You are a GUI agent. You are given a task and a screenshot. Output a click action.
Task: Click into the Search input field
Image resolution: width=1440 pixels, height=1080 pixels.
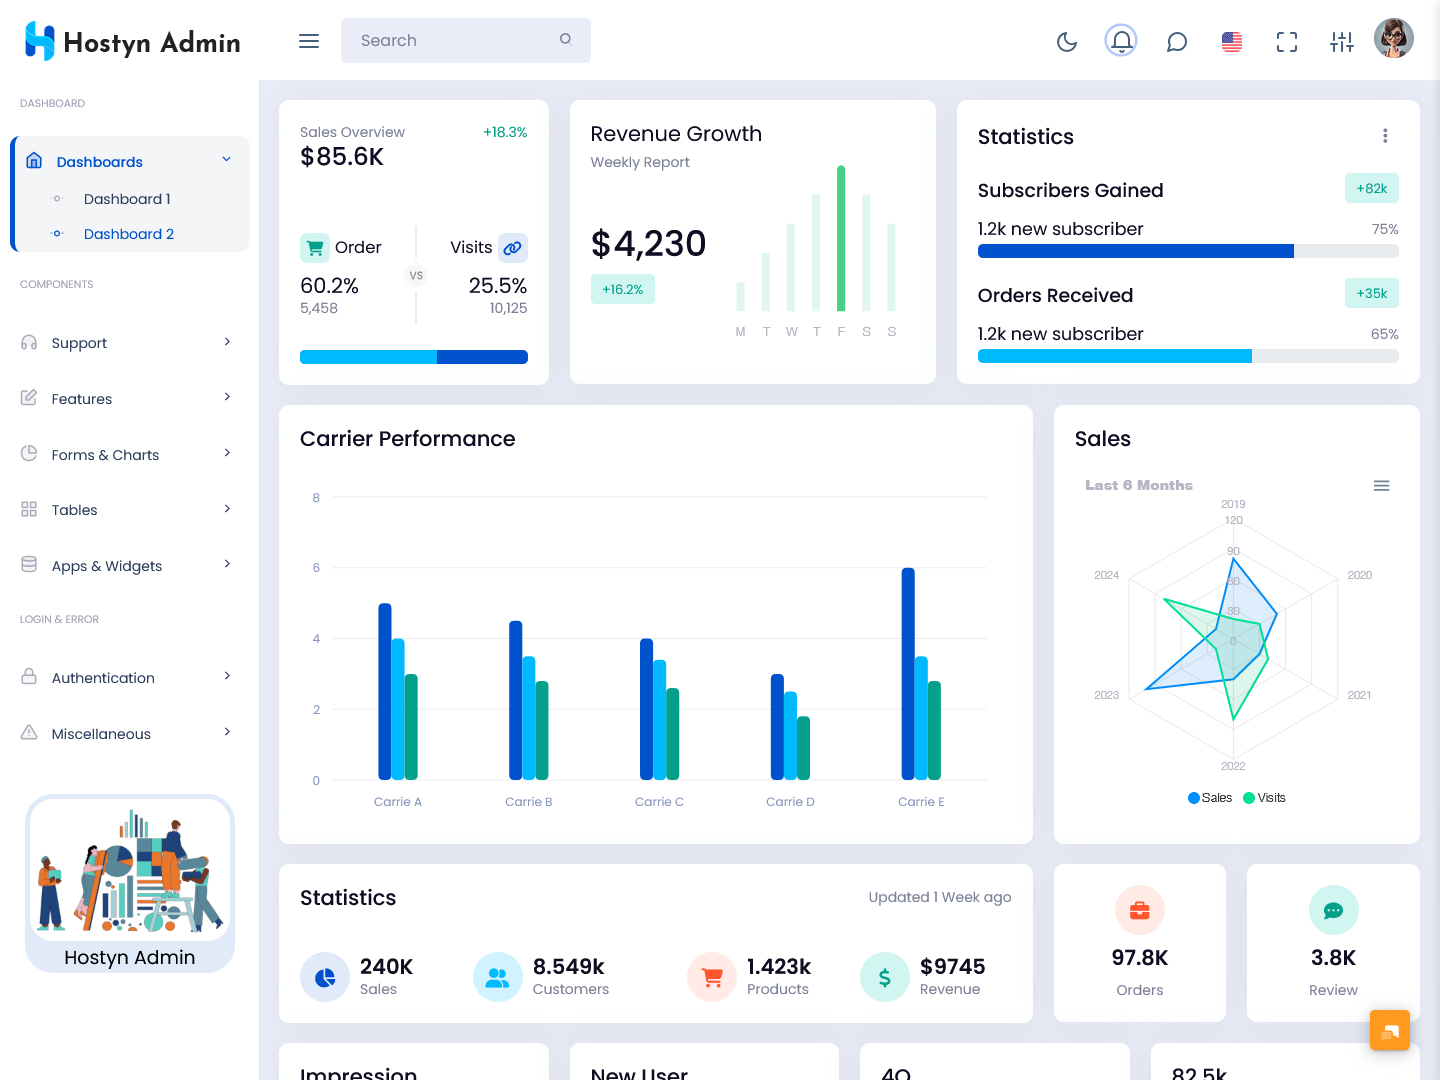455,41
